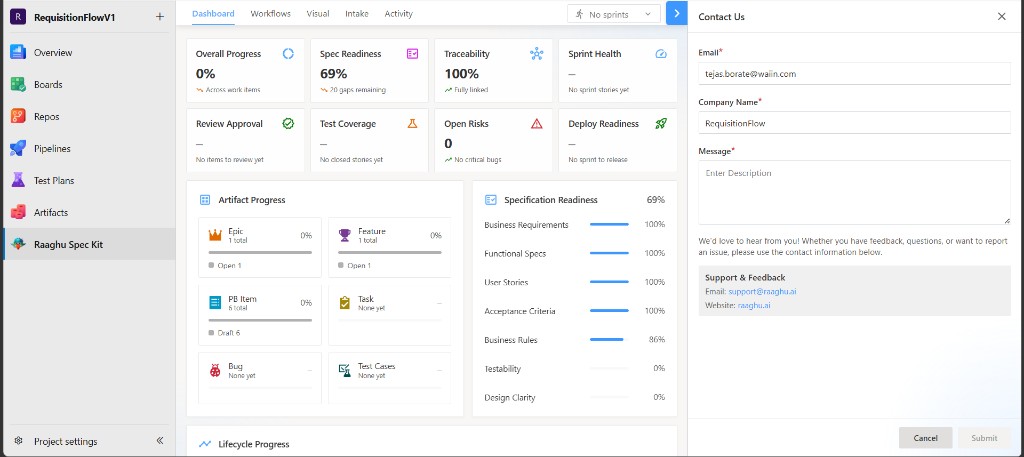Select the Raaghu Spec Kit icon
1024x457 pixels.
[18, 245]
